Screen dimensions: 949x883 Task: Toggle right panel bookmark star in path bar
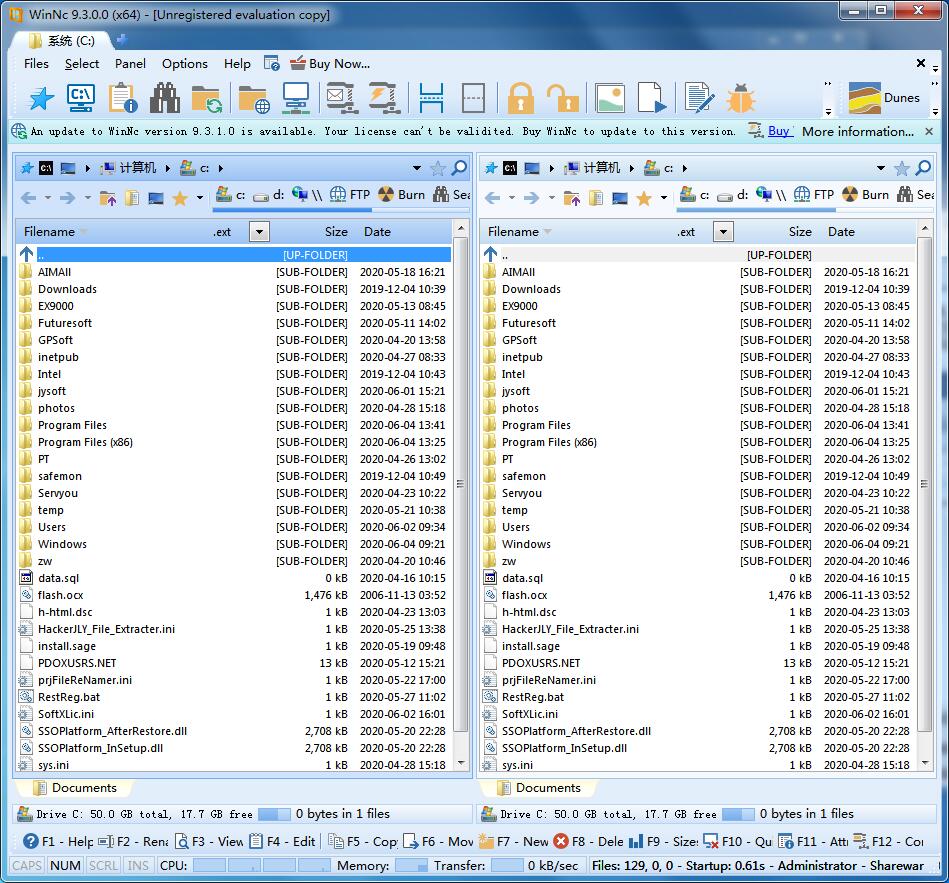pyautogui.click(x=902, y=168)
